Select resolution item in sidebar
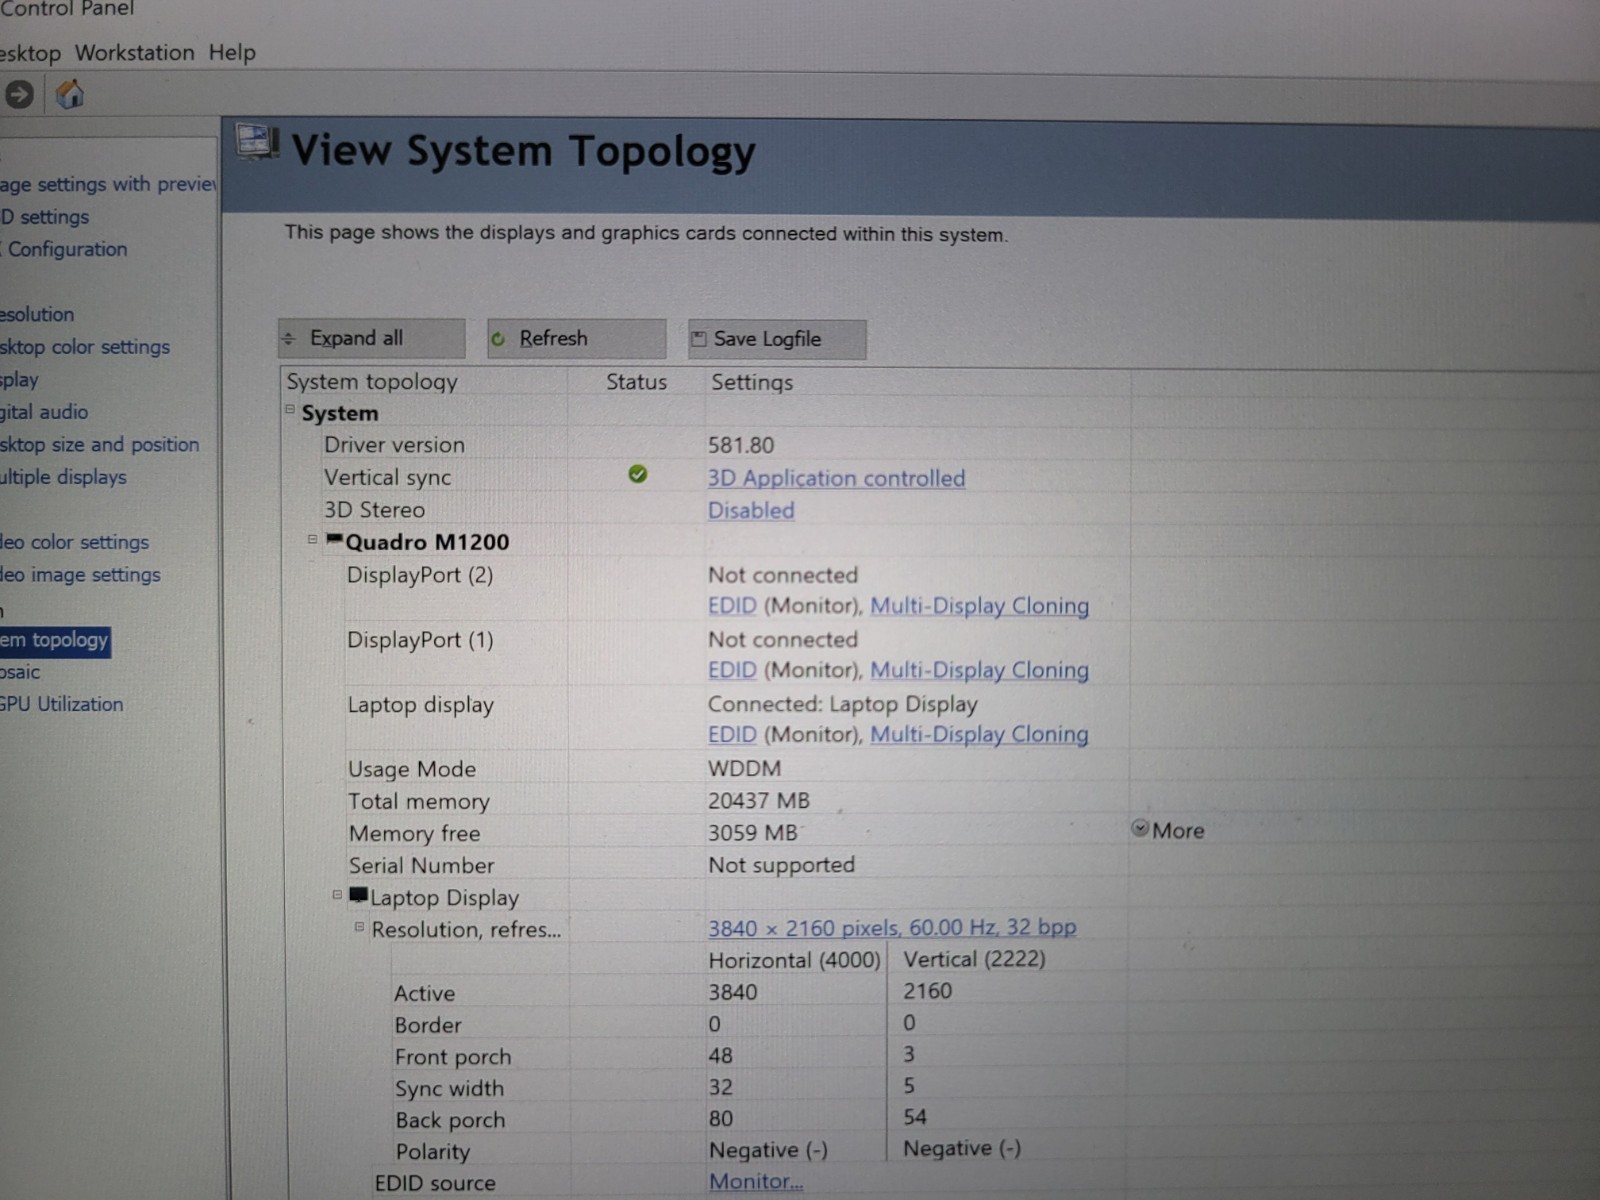 point(37,314)
